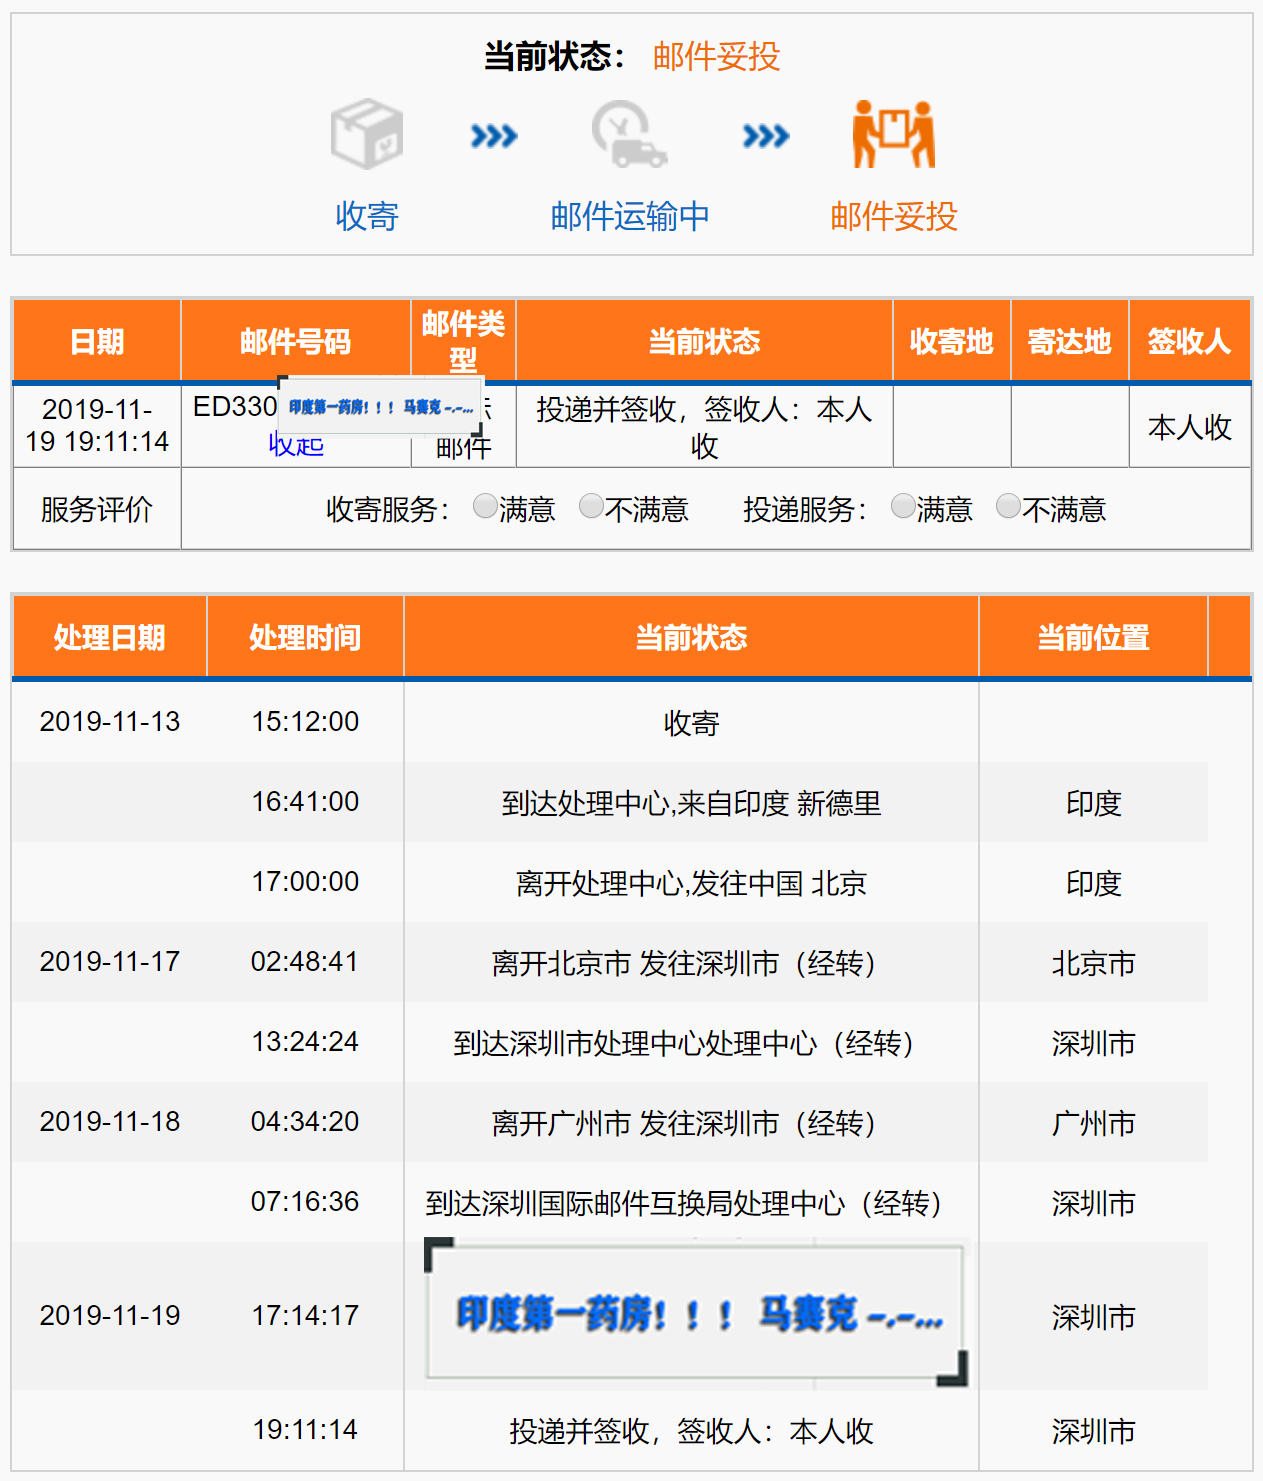This screenshot has width=1263, height=1481.
Task: Click the 到达处理中心,来自印度 新德里 status row
Action: (691, 803)
